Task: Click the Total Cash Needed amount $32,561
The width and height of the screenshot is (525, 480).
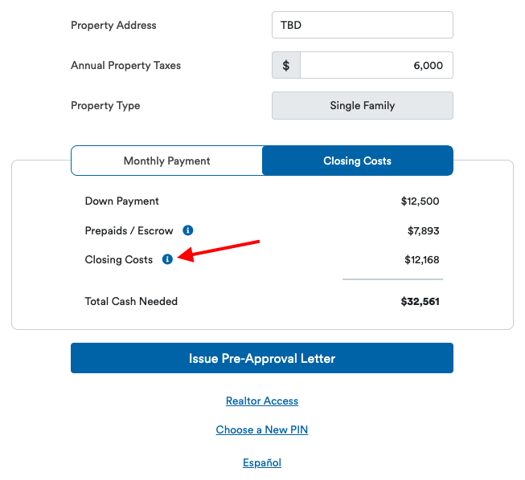Action: [420, 301]
